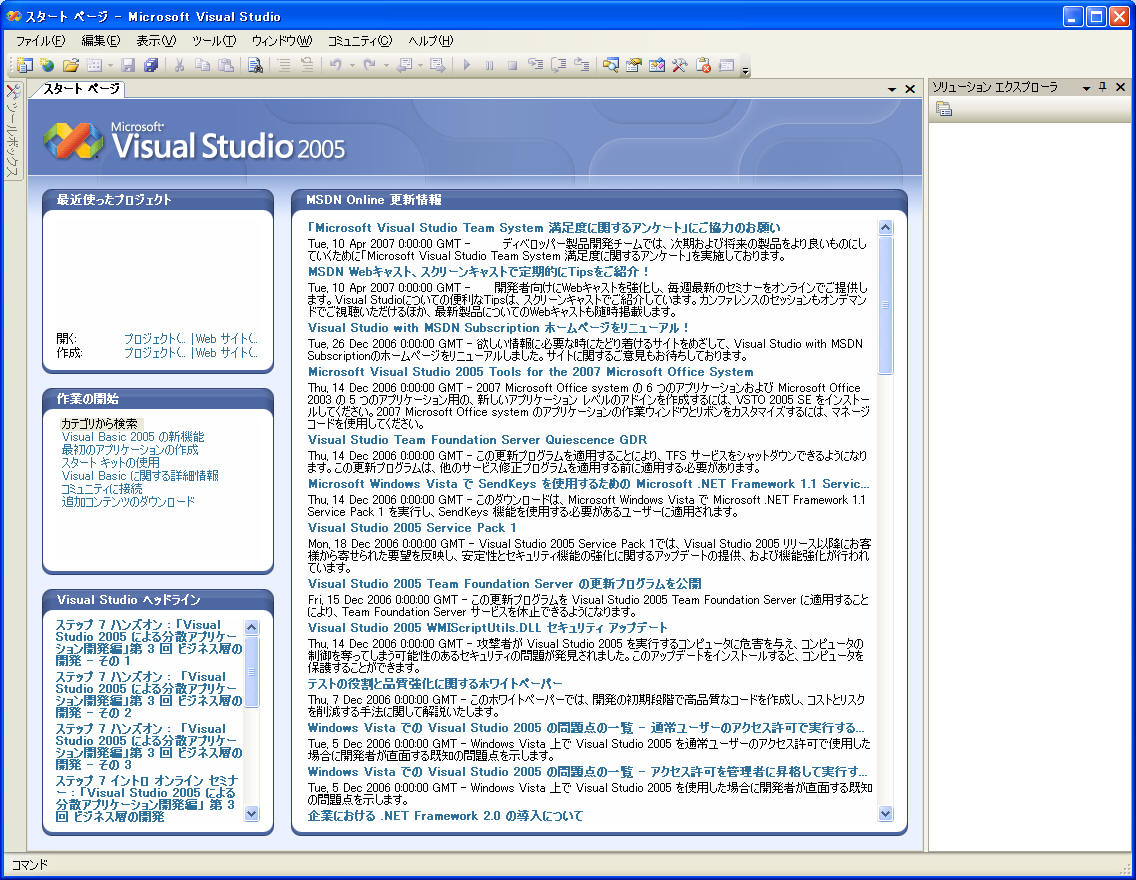Open the 表示(V) menu

tap(156, 41)
